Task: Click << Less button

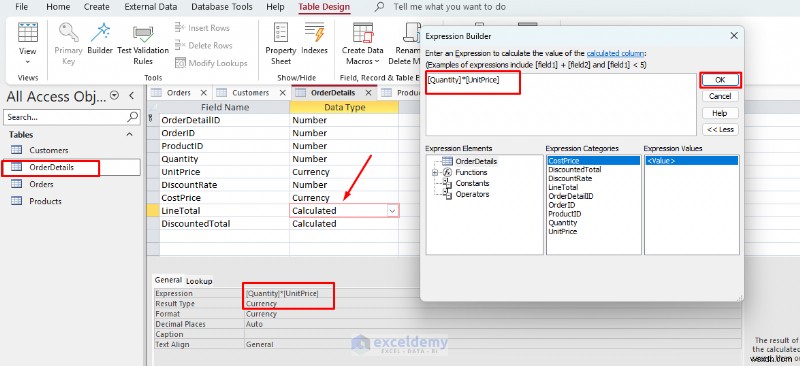Action: pyautogui.click(x=720, y=129)
